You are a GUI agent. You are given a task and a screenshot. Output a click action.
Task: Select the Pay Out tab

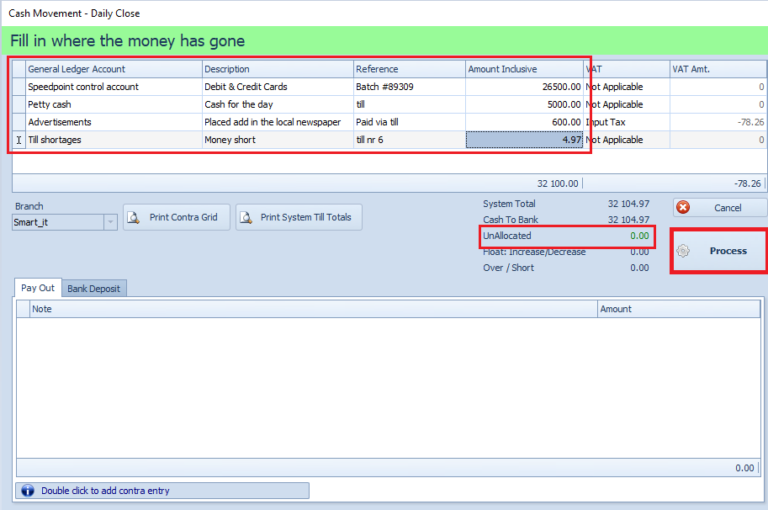click(38, 288)
